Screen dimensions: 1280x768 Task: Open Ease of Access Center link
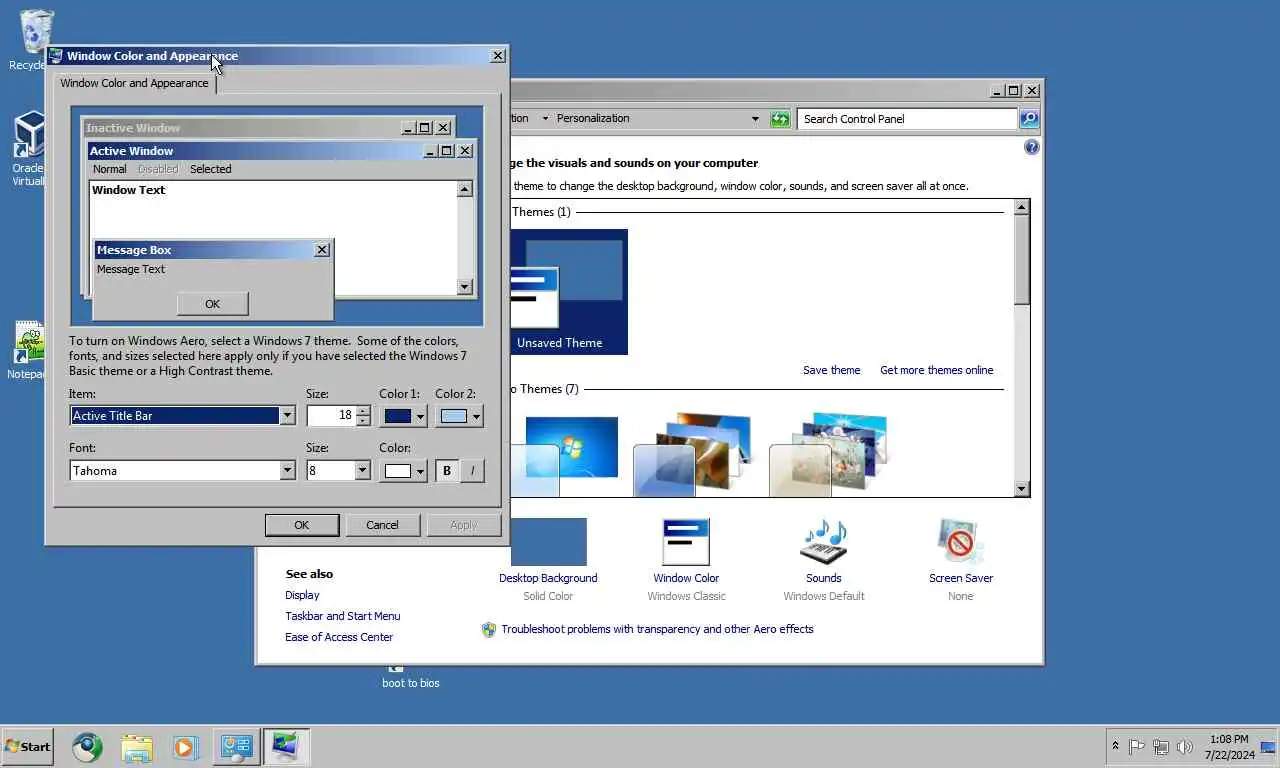tap(339, 637)
